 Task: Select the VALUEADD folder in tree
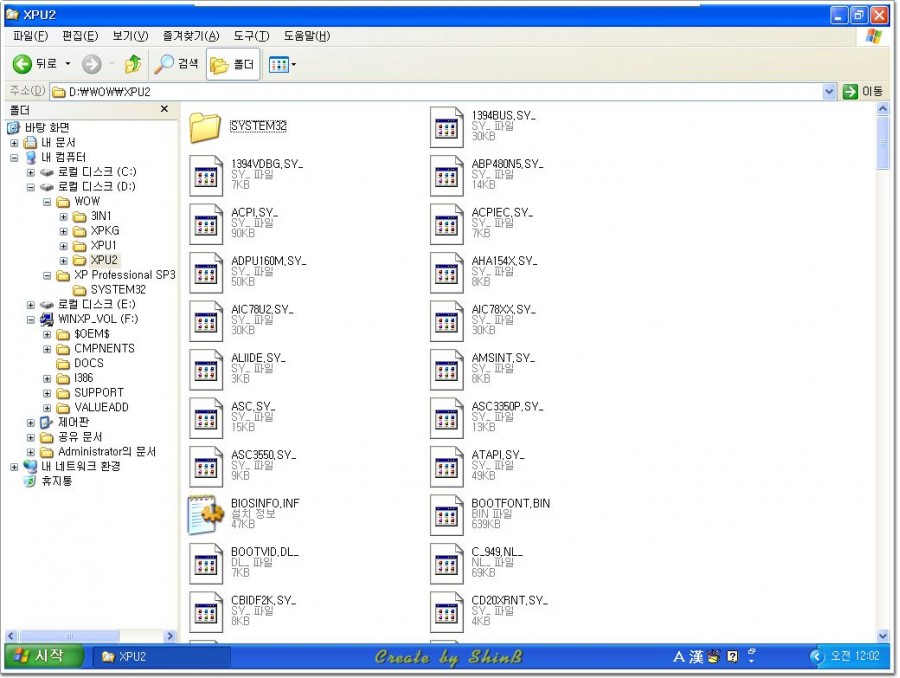[x=102, y=408]
